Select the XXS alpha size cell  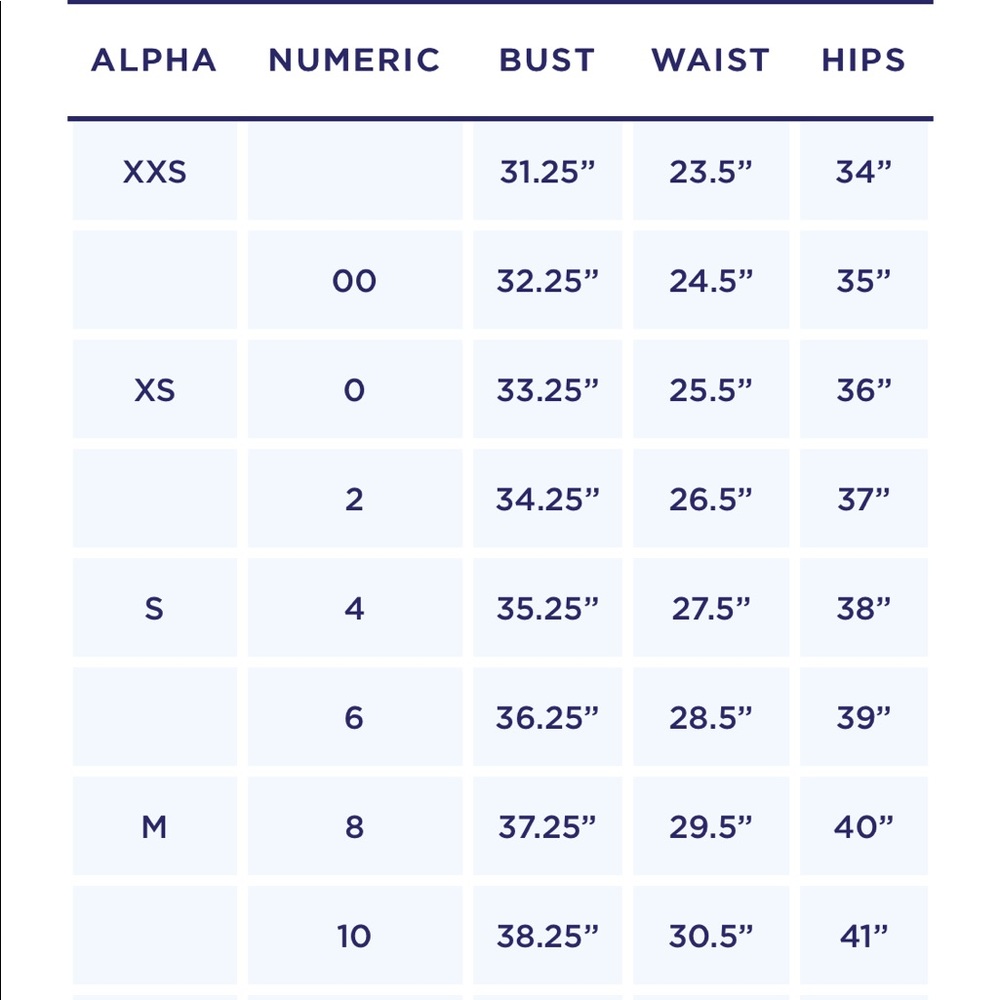coord(155,172)
